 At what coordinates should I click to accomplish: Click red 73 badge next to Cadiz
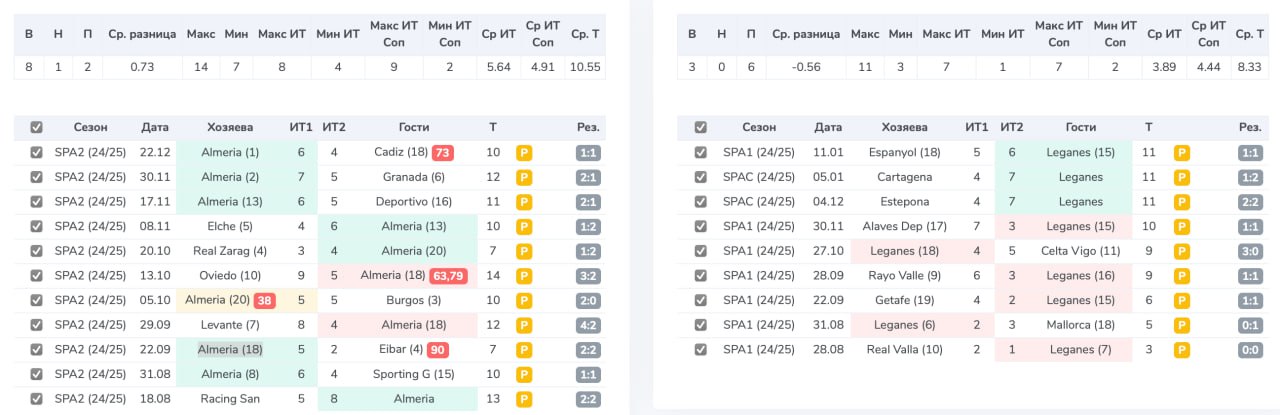443,153
